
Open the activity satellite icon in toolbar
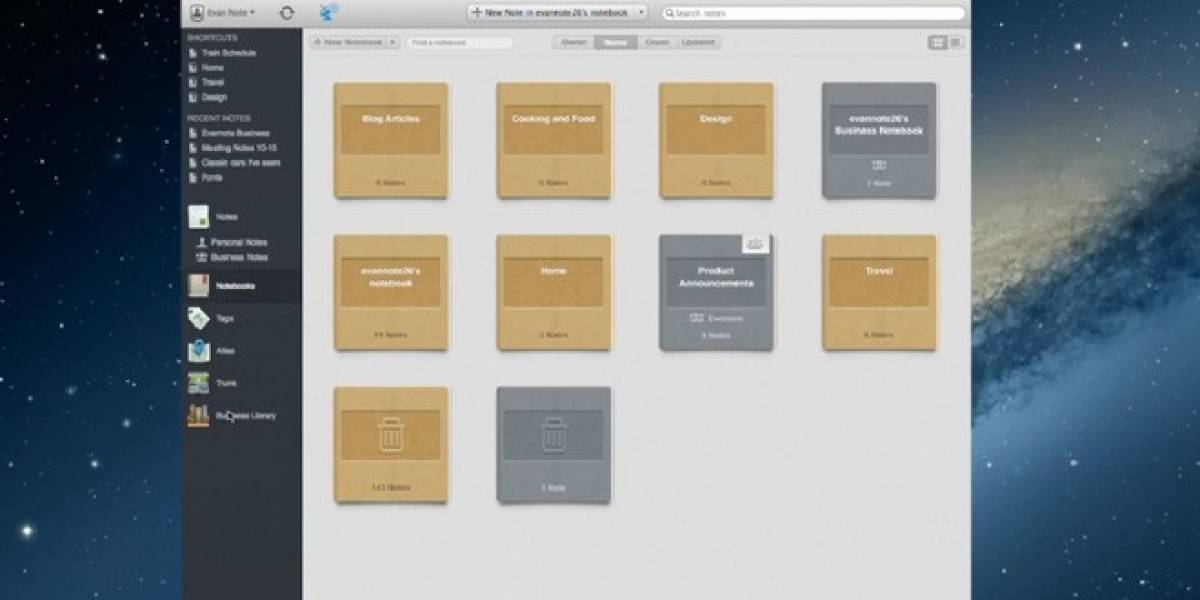(x=328, y=12)
